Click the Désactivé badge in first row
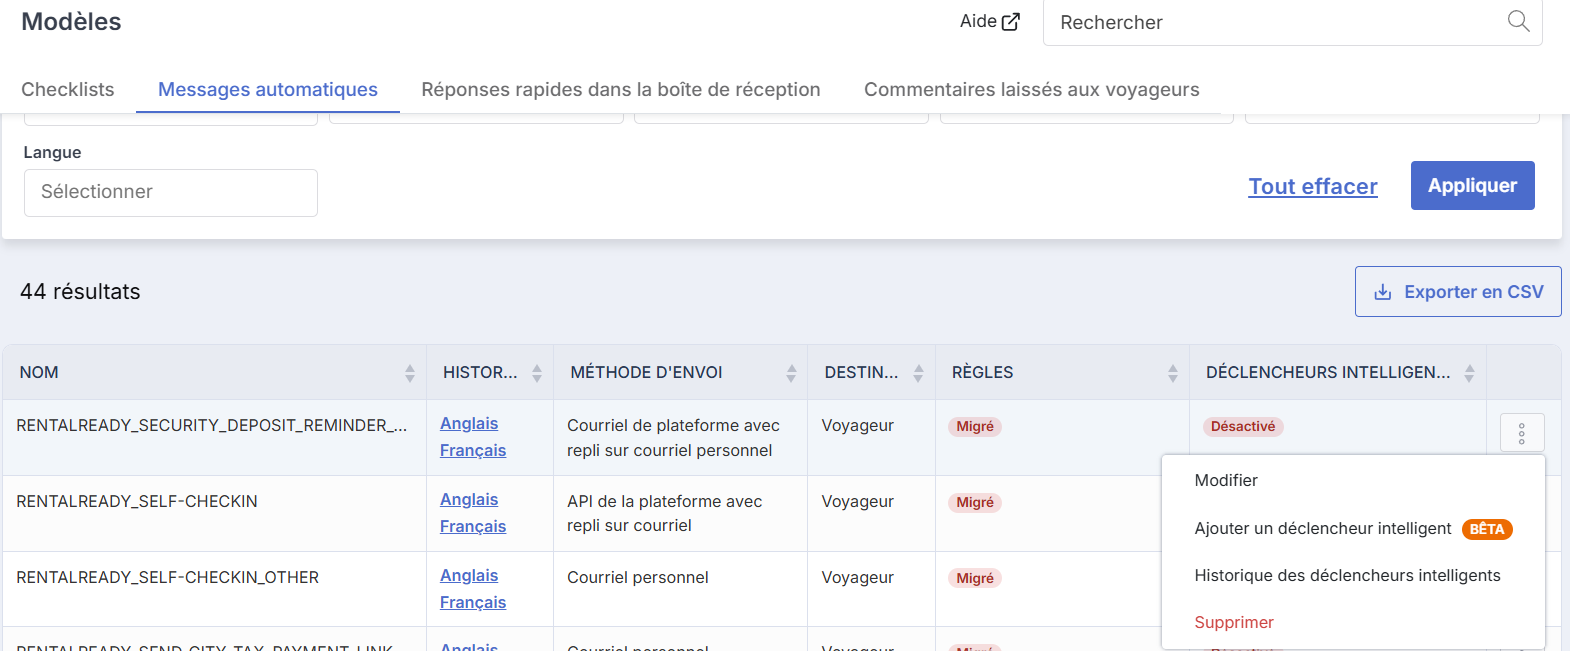 pyautogui.click(x=1243, y=426)
